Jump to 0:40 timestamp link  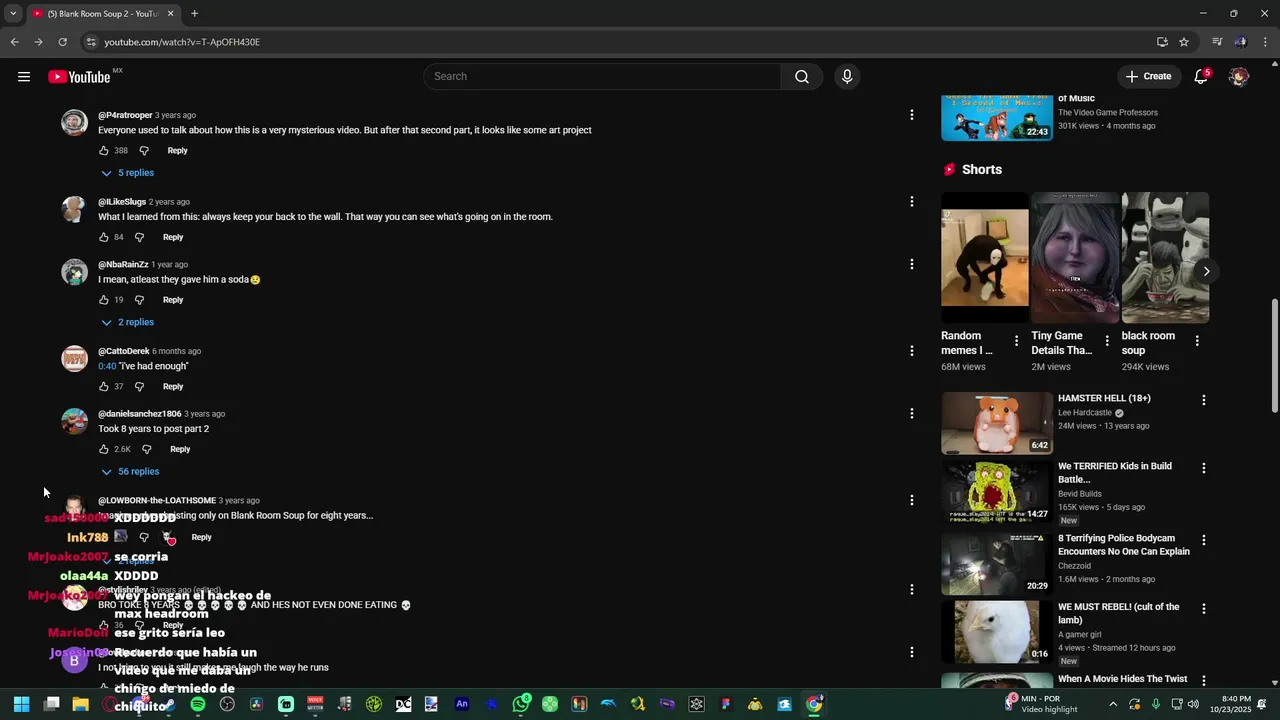[x=107, y=366]
